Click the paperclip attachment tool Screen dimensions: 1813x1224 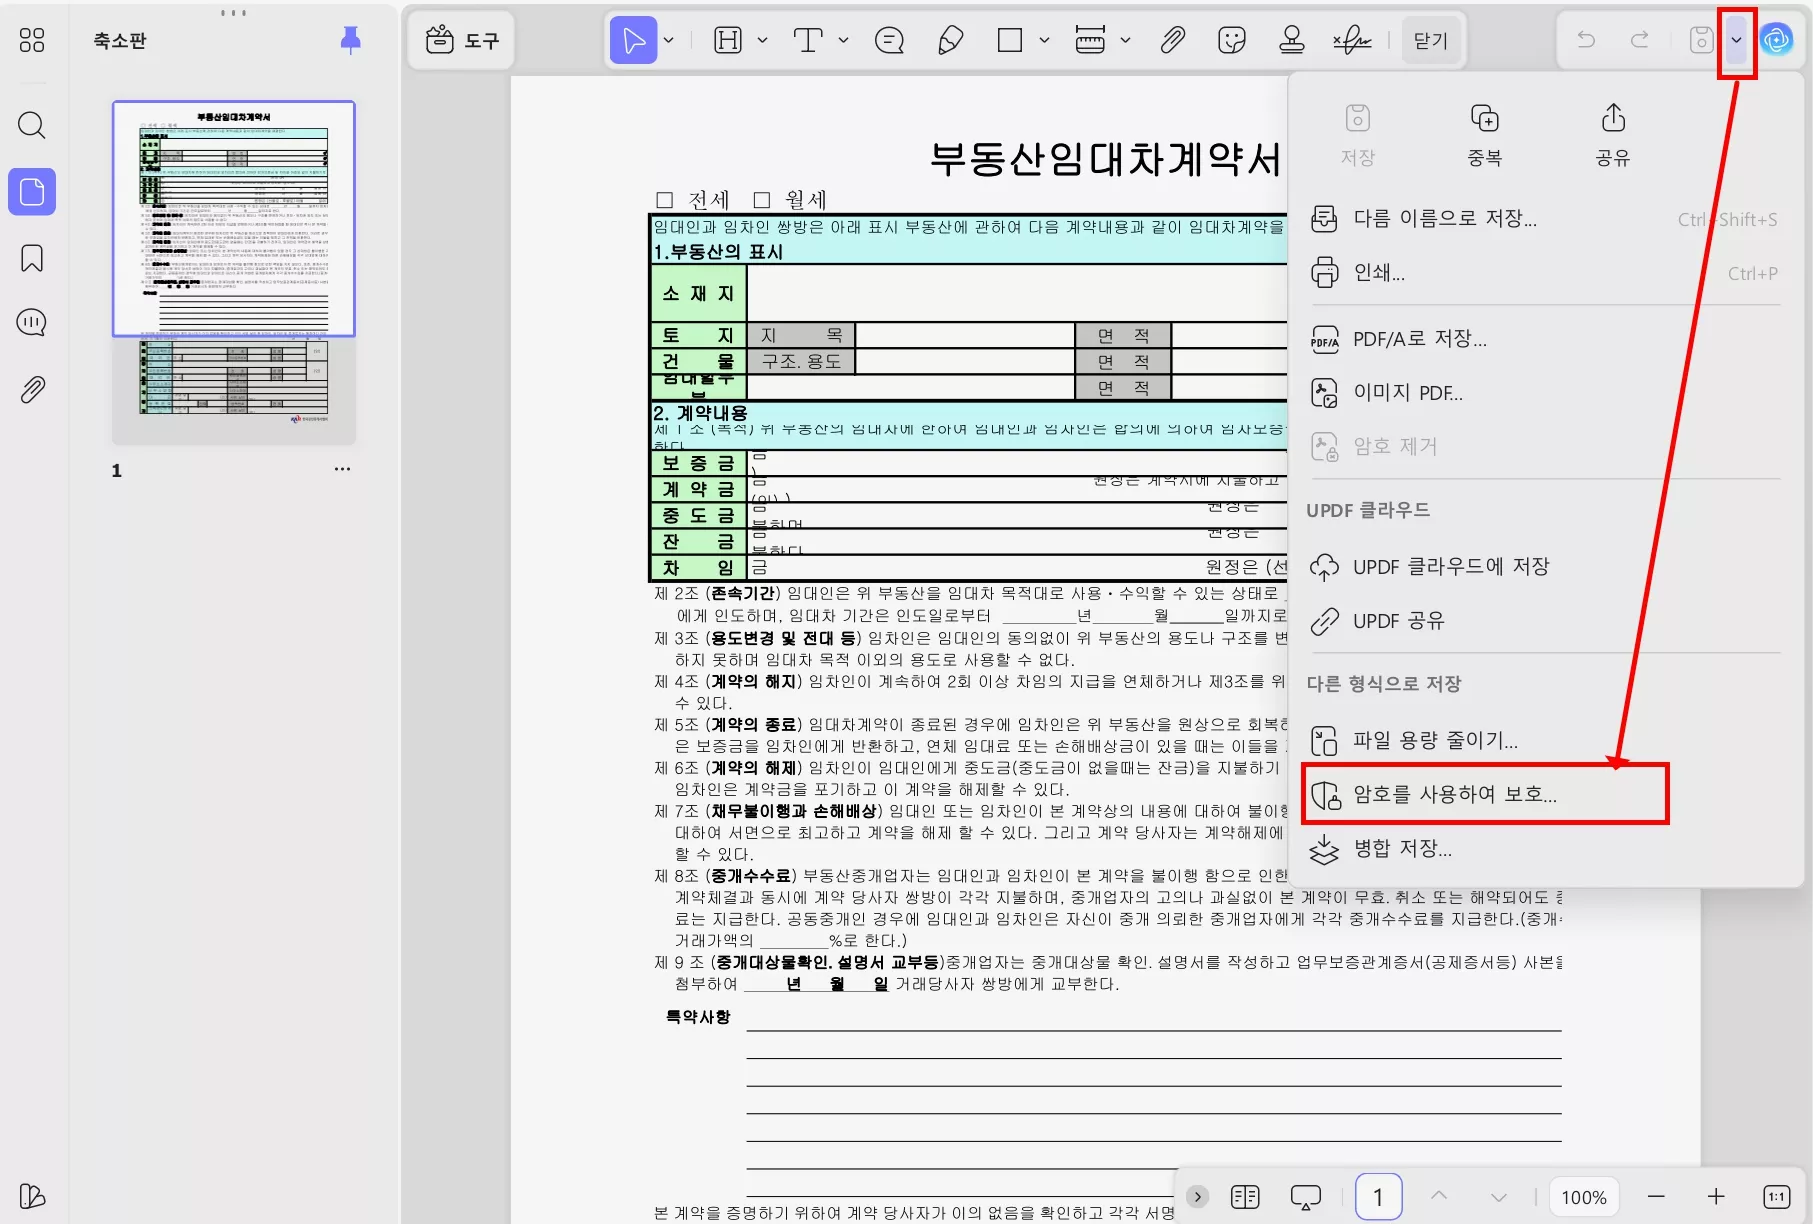click(1171, 40)
